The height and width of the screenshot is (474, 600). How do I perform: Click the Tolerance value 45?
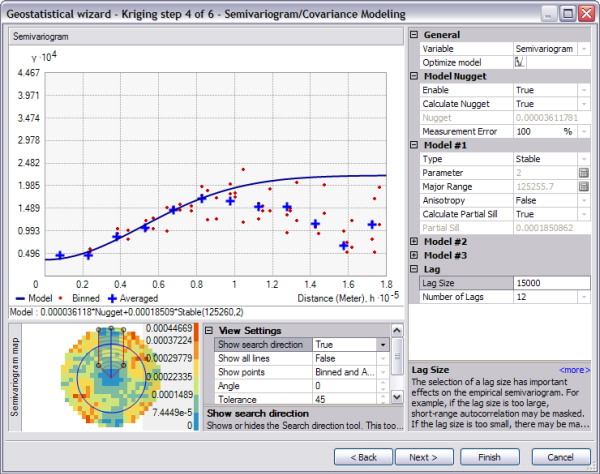pyautogui.click(x=320, y=399)
